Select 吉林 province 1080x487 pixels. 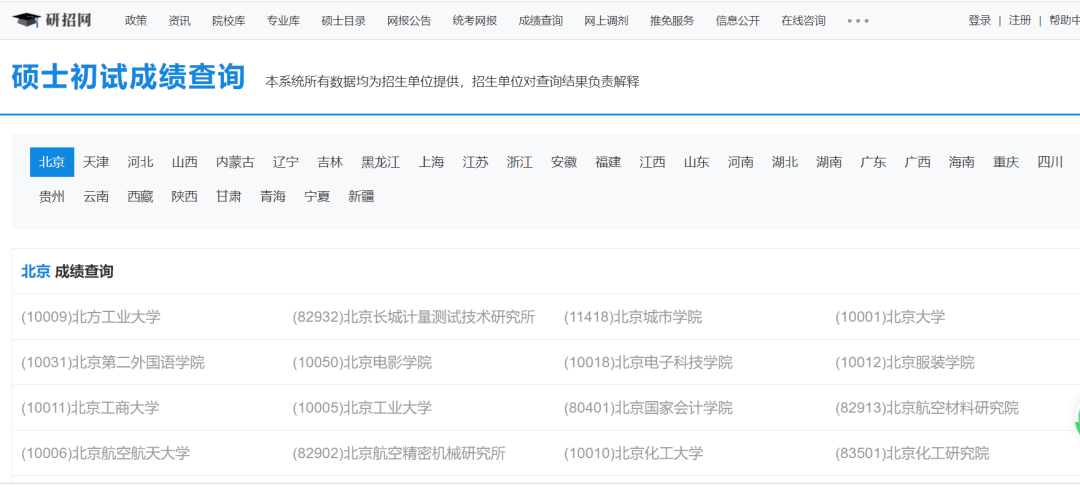pos(330,163)
